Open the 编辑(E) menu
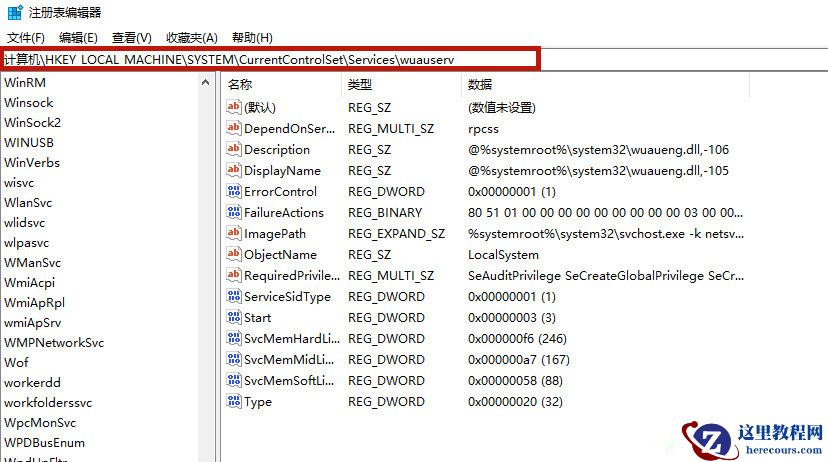 click(x=78, y=38)
